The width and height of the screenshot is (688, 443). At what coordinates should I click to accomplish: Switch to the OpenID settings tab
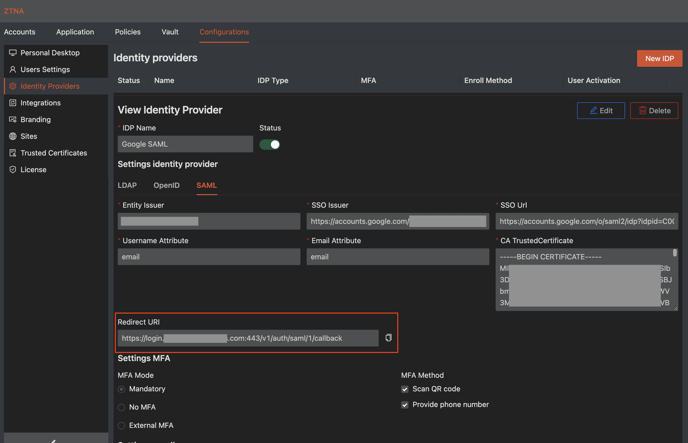coord(166,185)
